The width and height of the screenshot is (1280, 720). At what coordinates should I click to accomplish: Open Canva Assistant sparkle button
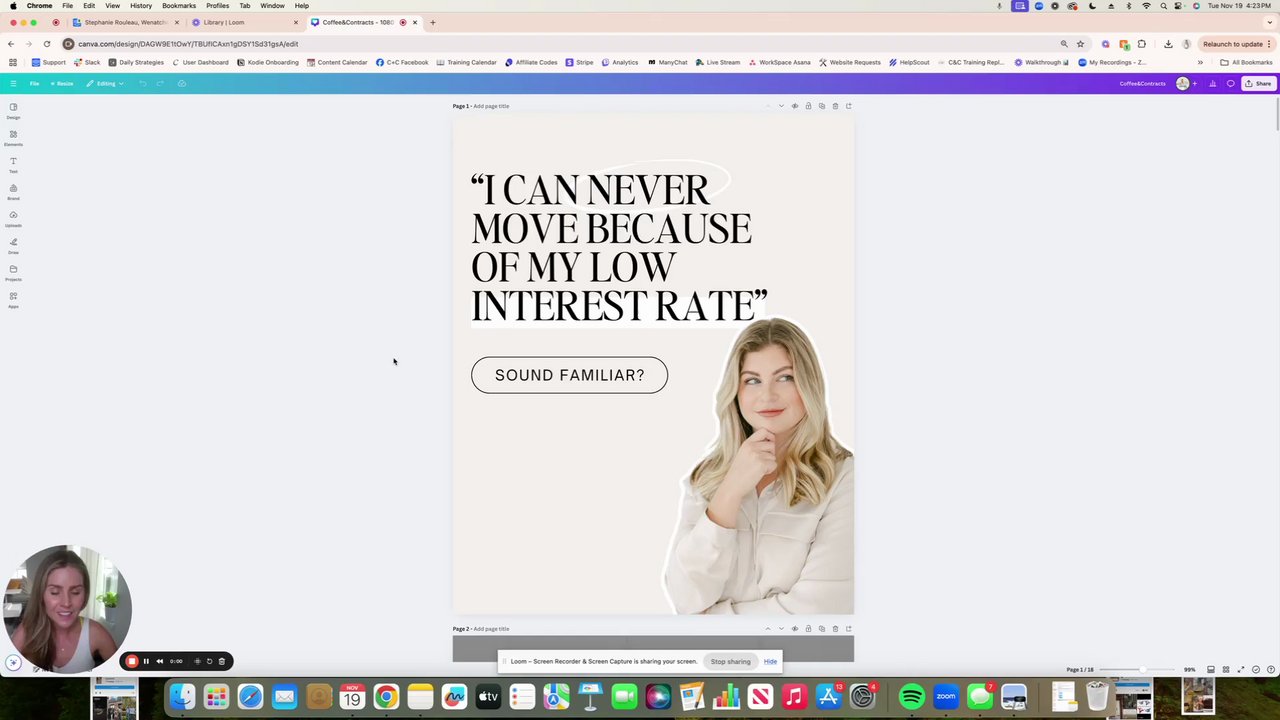click(13, 662)
